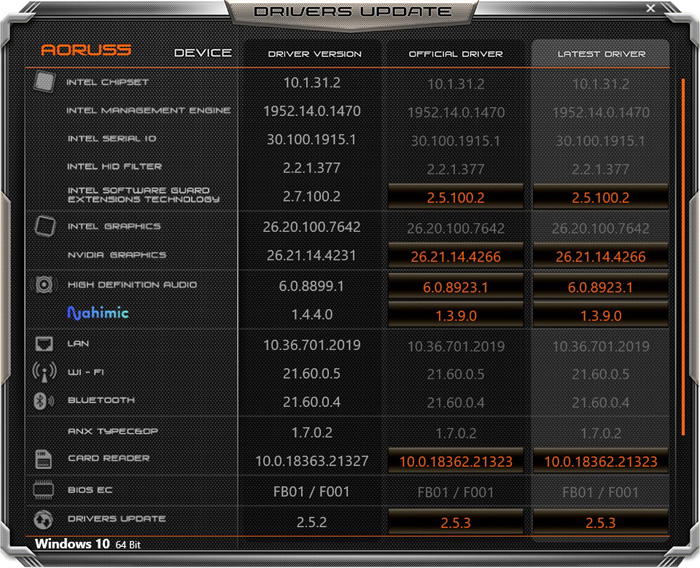Click installed BIOS EC value FB01 / F001

click(x=312, y=492)
